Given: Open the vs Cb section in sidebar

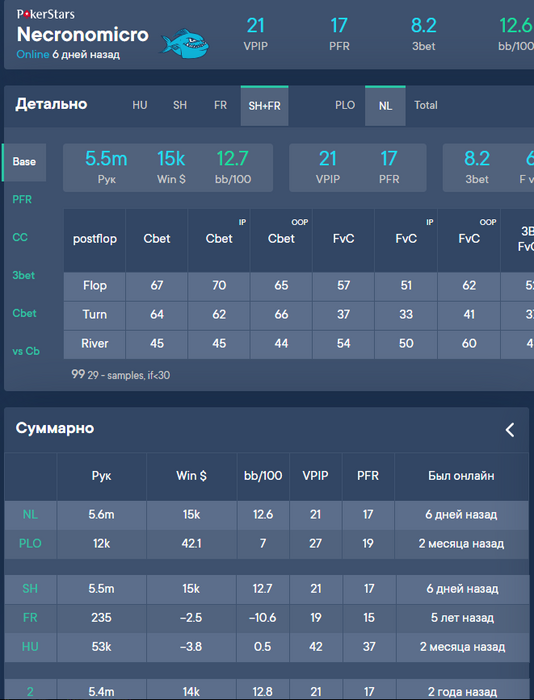Looking at the screenshot, I should [26, 351].
